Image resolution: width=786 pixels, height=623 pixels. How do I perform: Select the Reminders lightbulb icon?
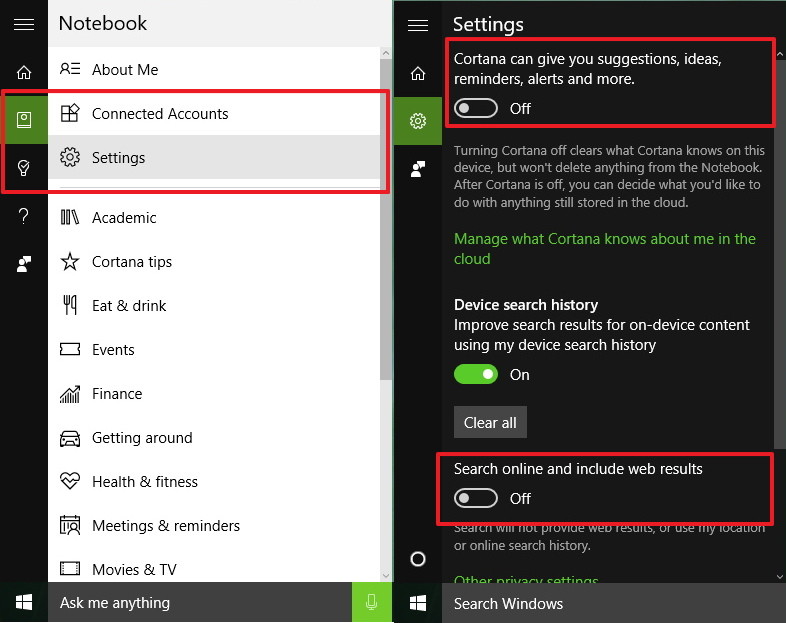coord(24,167)
